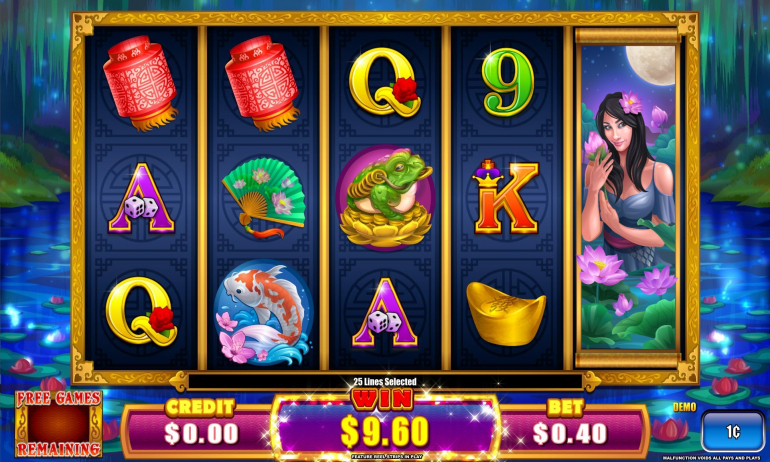This screenshot has height=462, width=770.
Task: Click the purple A symbol on first reel
Action: pyautogui.click(x=141, y=198)
